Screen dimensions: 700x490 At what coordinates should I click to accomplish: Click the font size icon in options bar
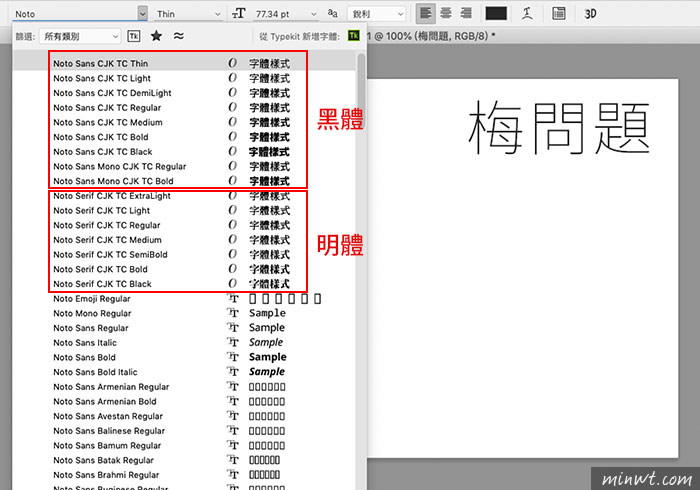point(239,13)
